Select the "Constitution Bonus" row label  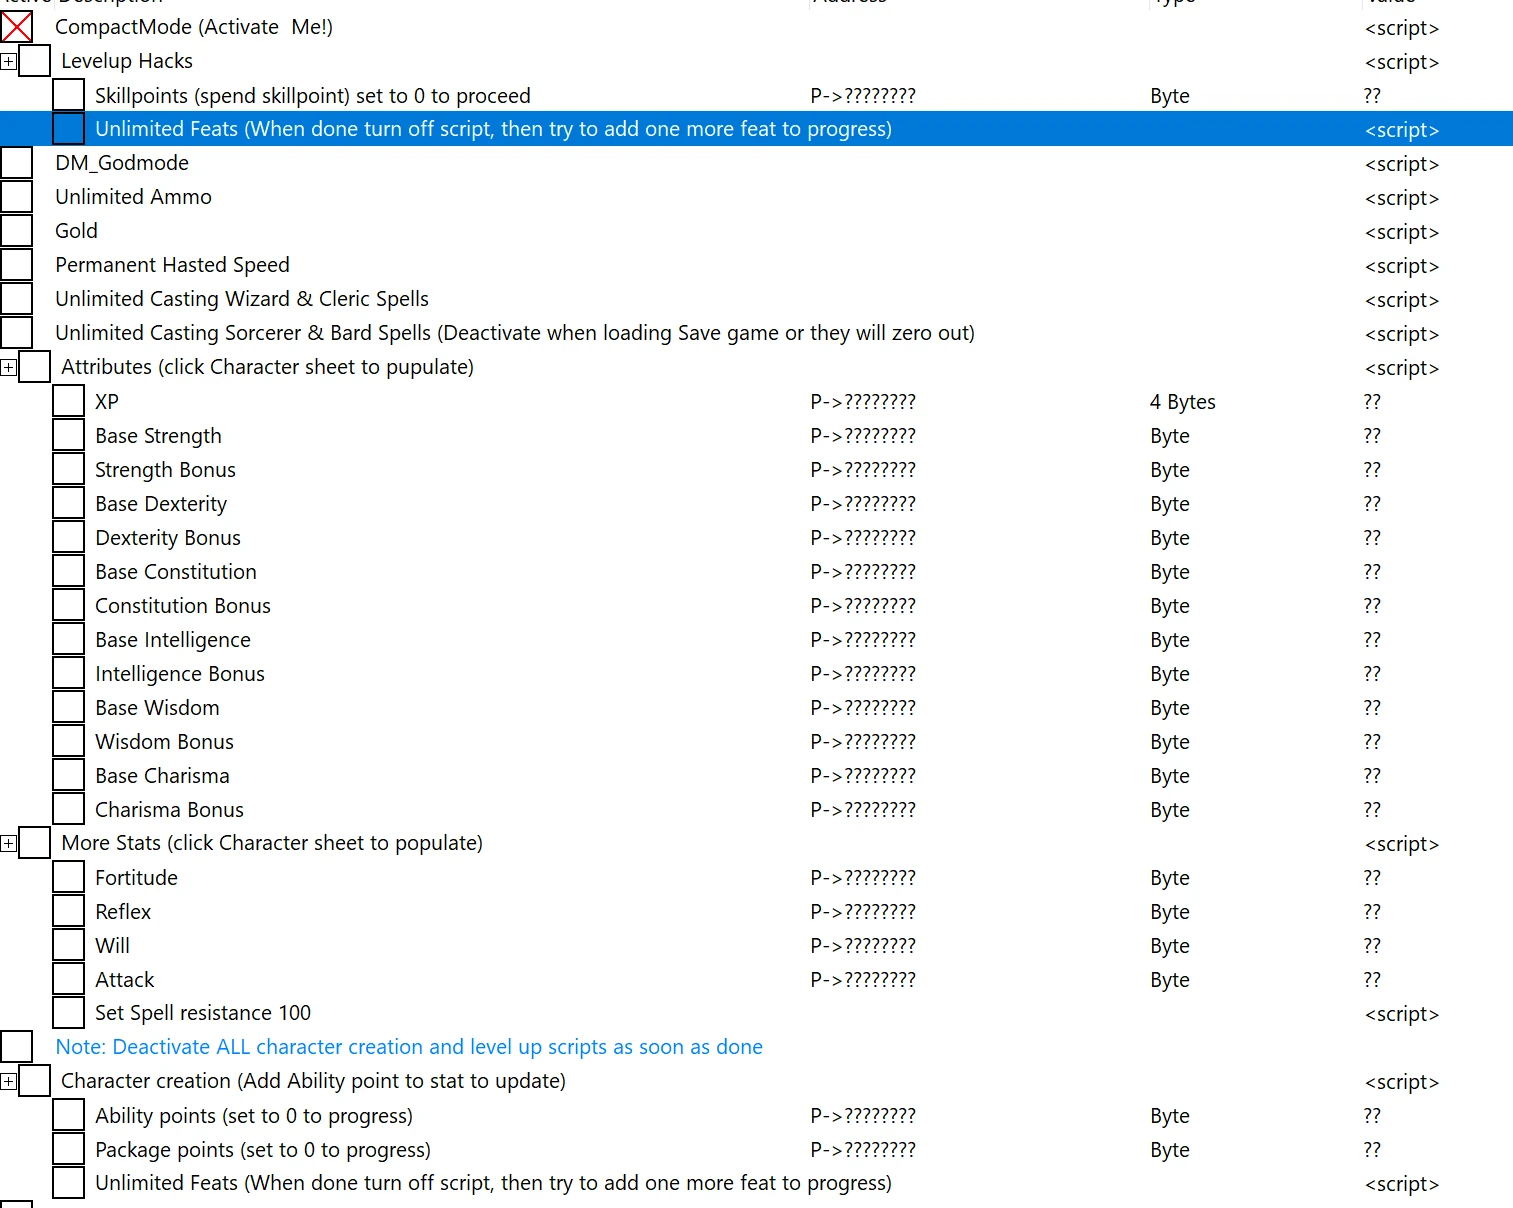[x=183, y=606]
